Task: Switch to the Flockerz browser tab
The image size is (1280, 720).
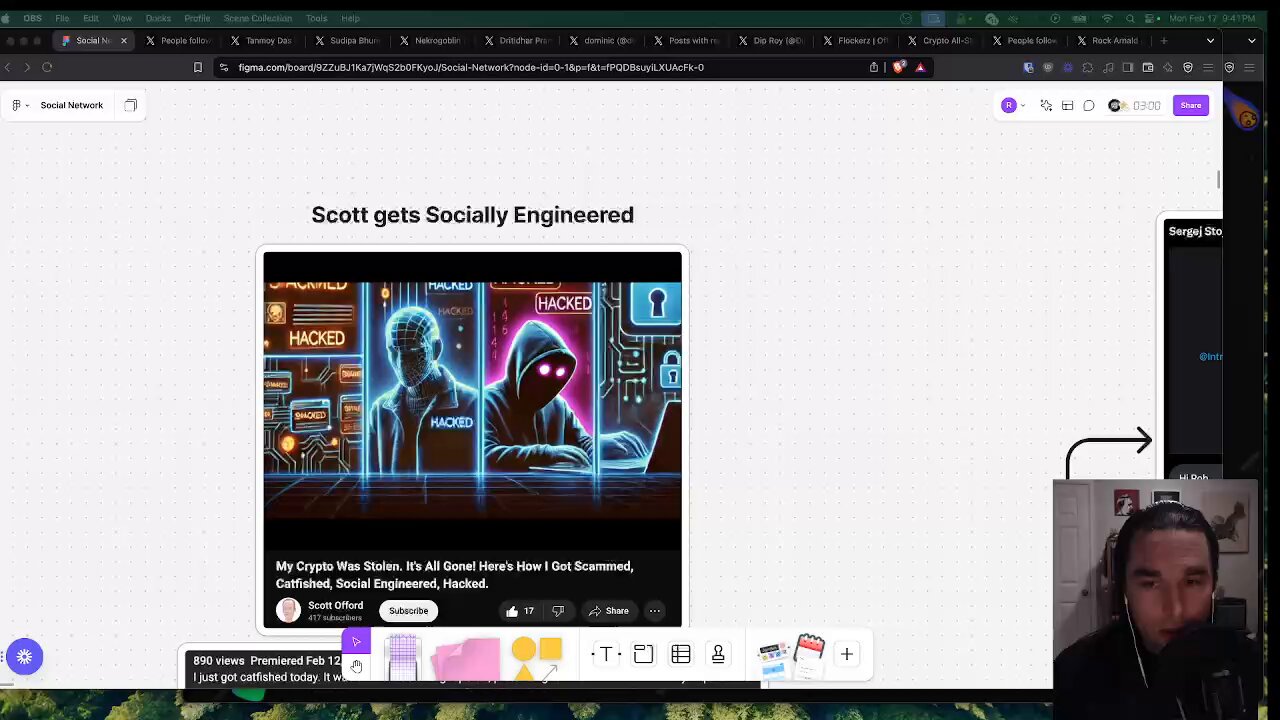Action: (x=855, y=41)
